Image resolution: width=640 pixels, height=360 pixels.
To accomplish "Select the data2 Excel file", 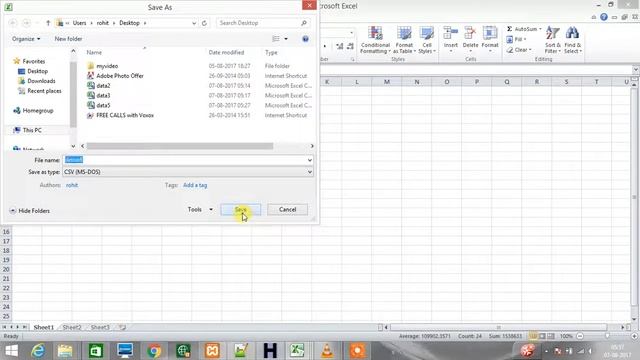I will [x=103, y=86].
